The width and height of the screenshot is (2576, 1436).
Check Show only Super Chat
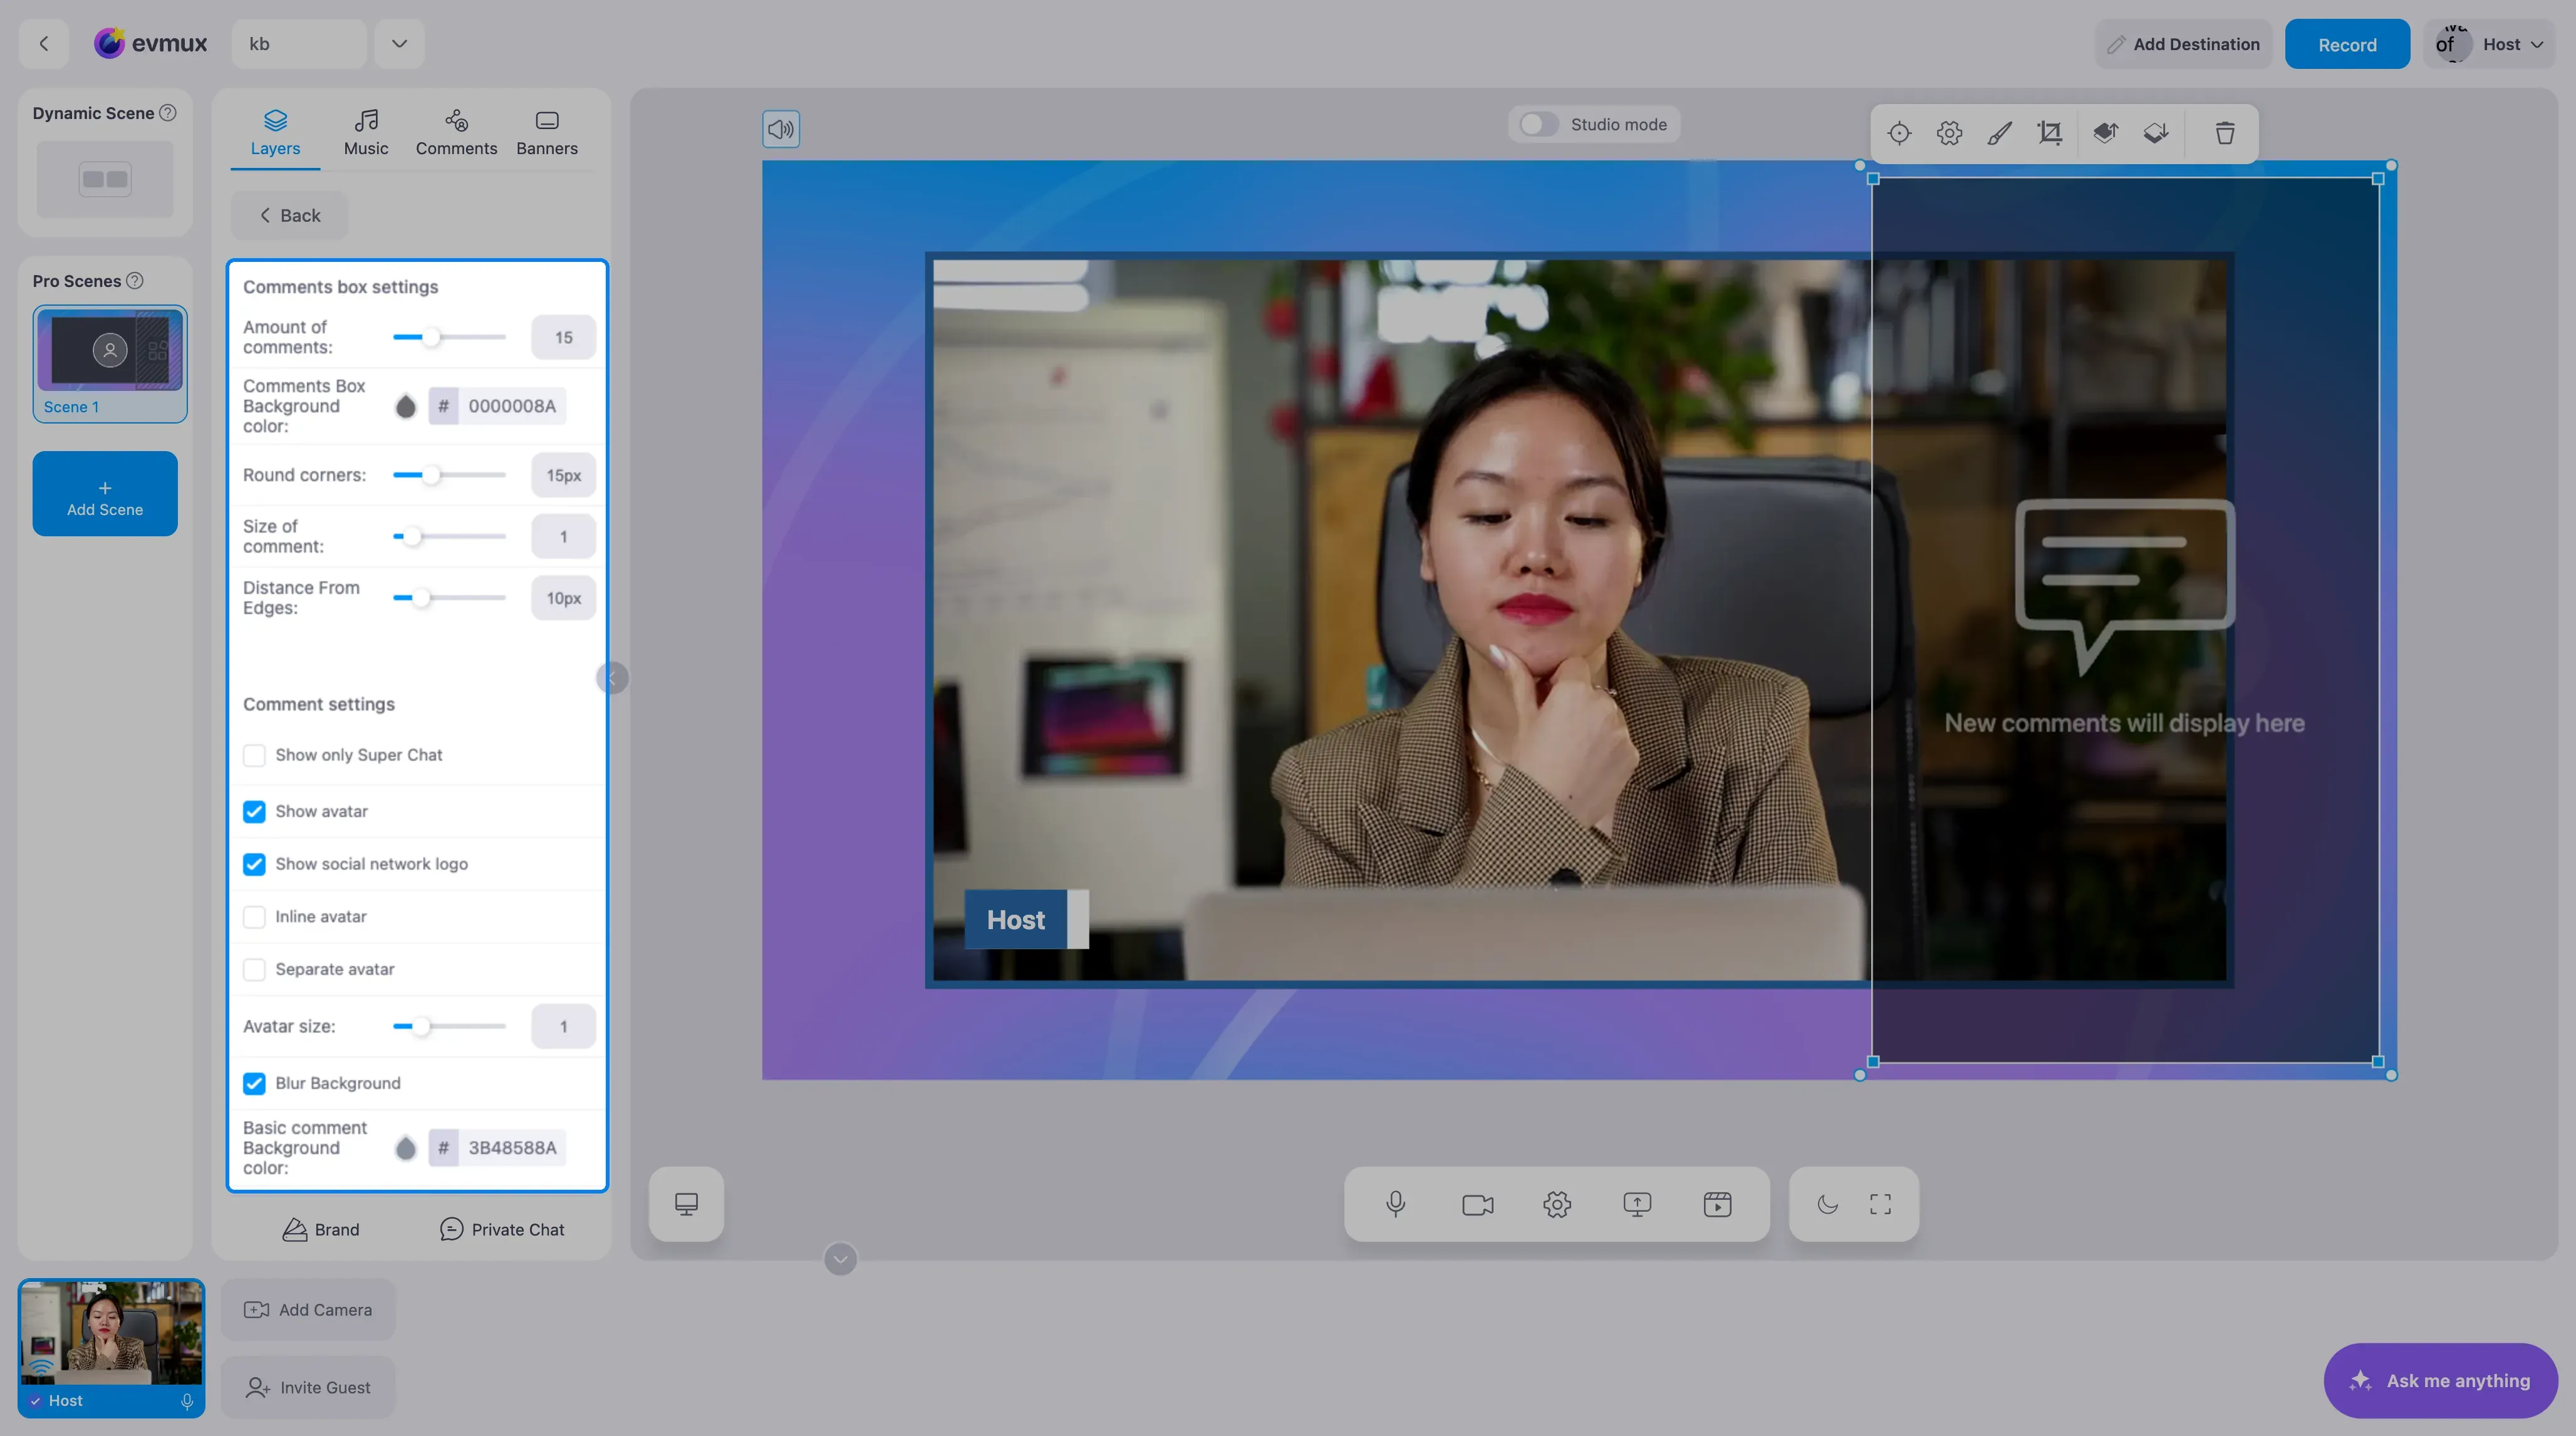254,755
